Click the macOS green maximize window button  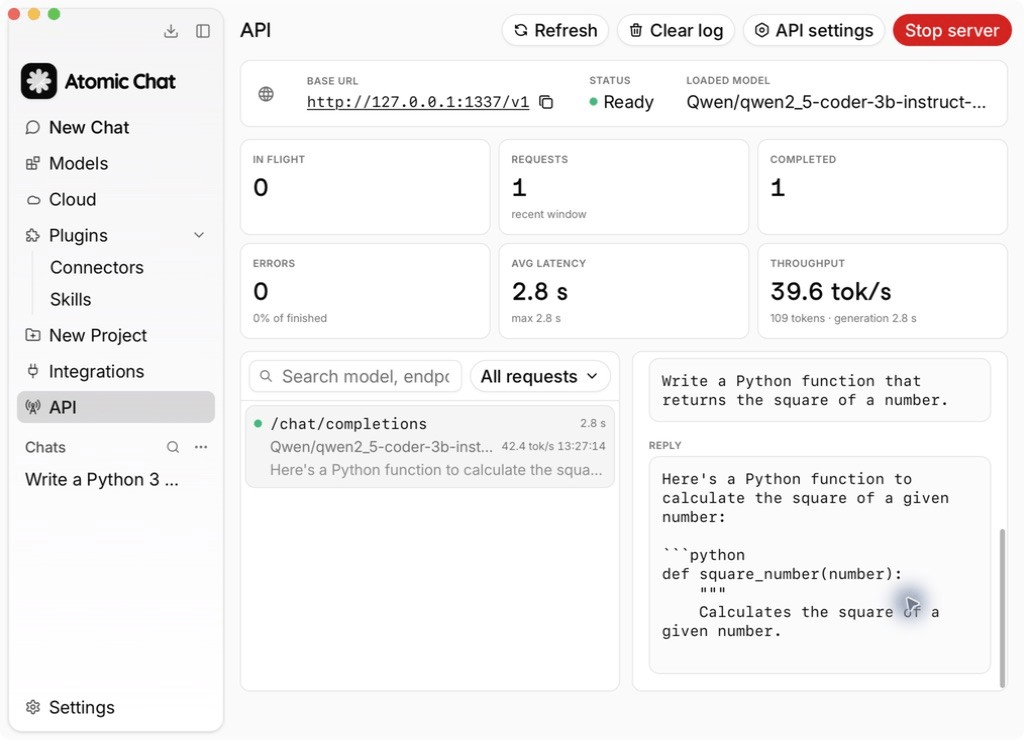tap(54, 14)
